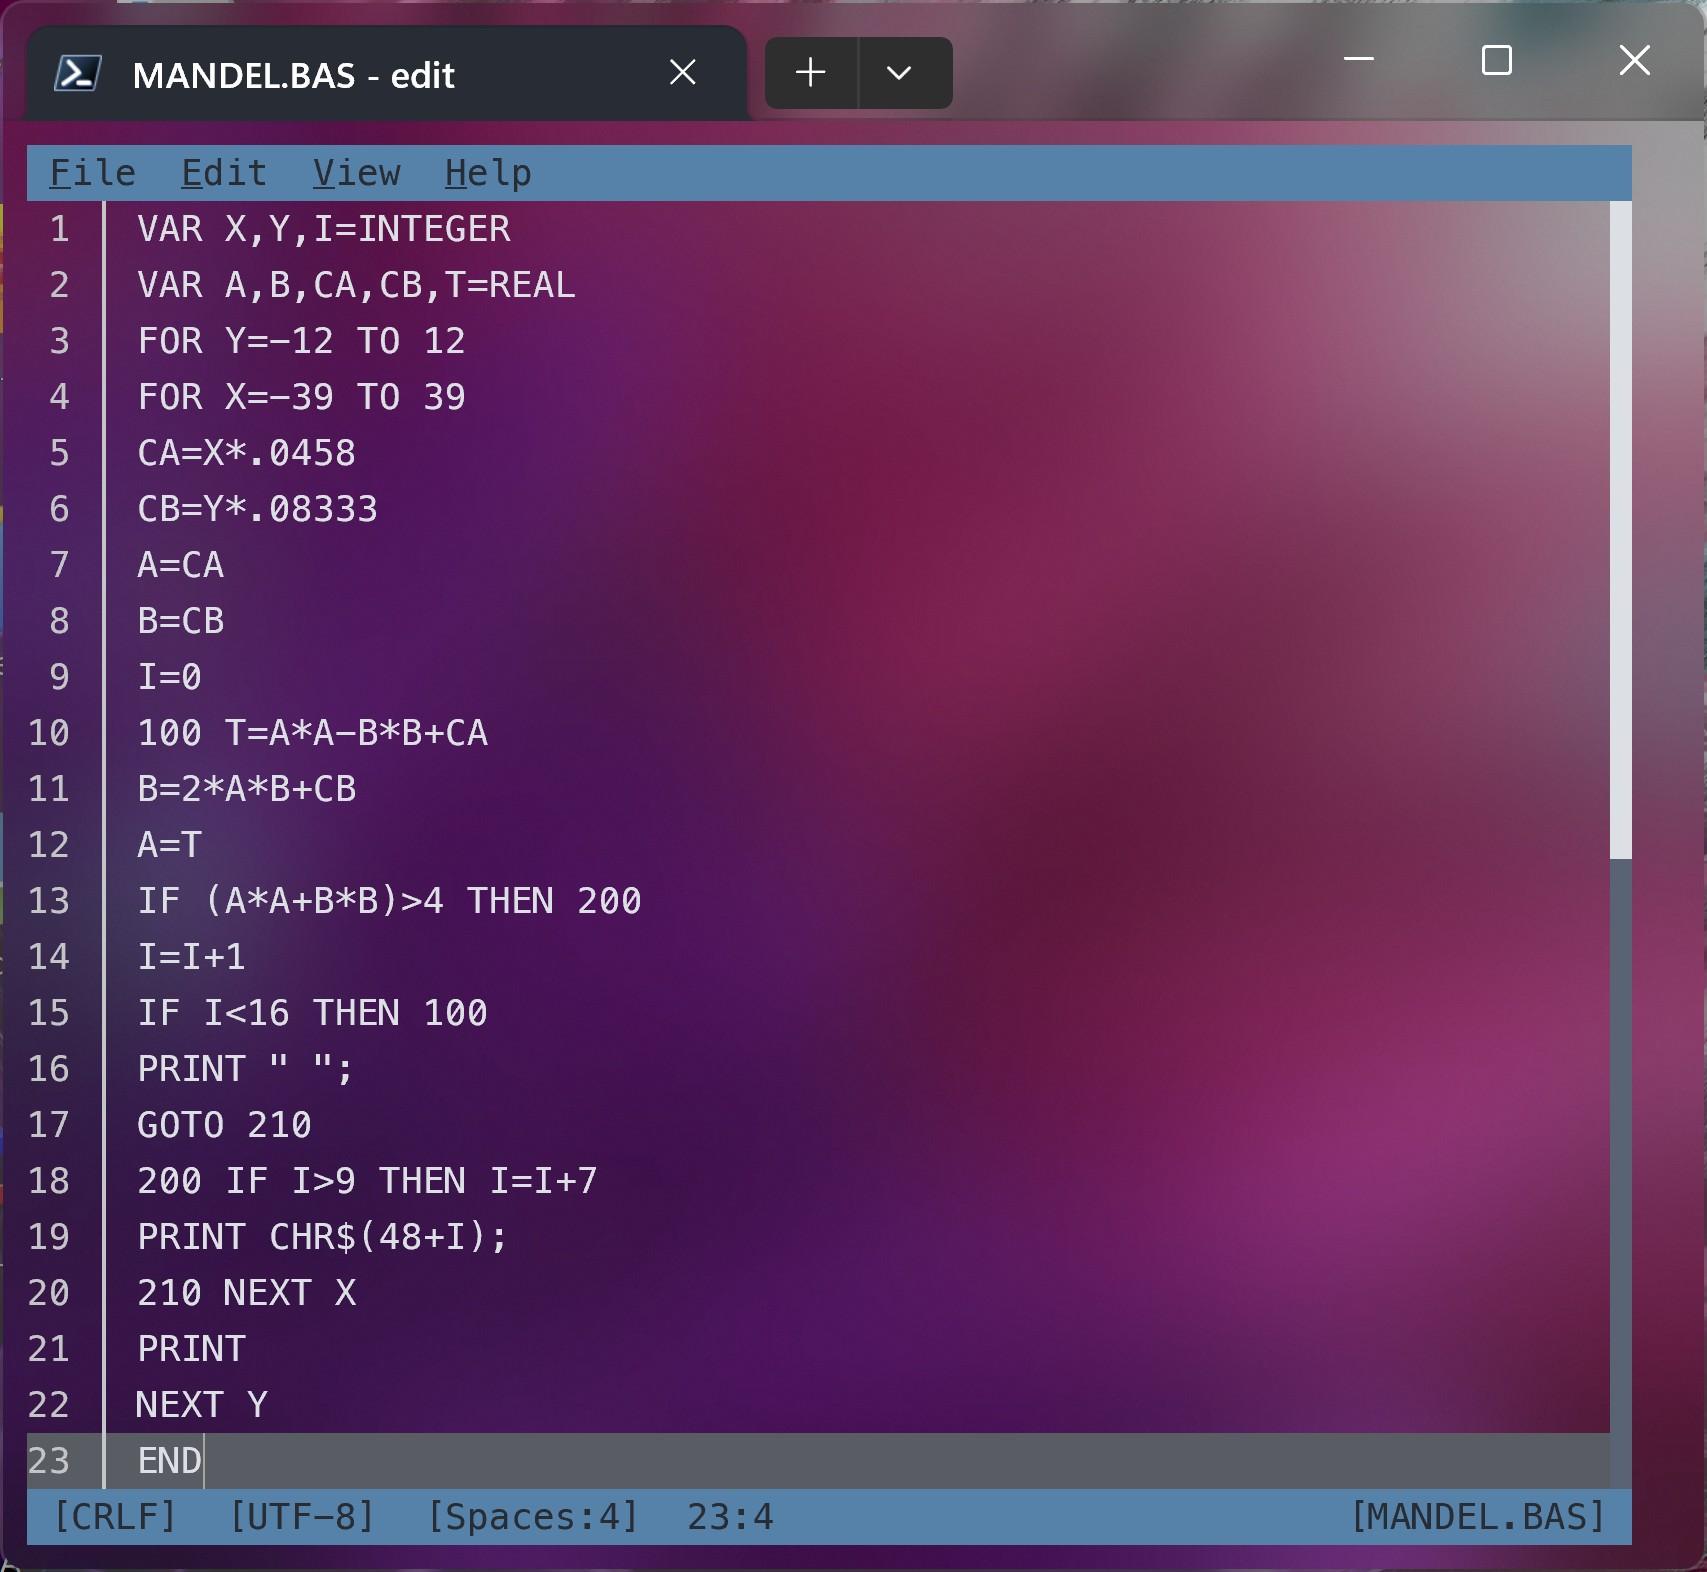This screenshot has width=1707, height=1572.
Task: Click the PowerShell terminal icon in tab
Action: coord(77,74)
